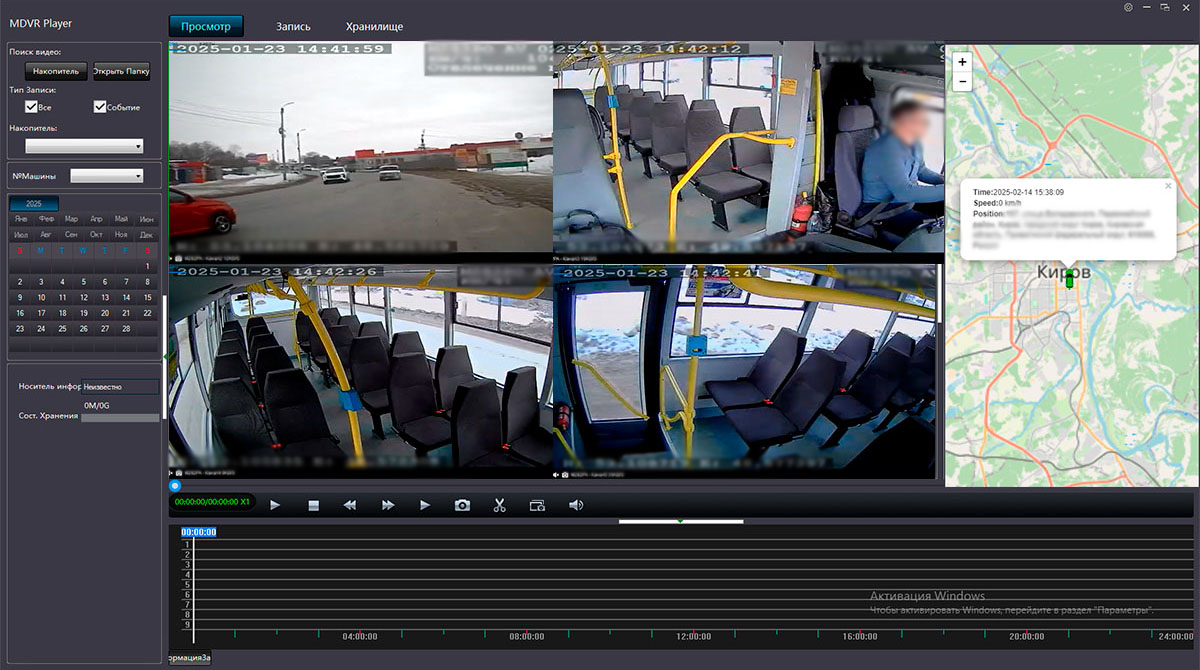
Task: Click the rewind double-arrow icon
Action: 349,506
